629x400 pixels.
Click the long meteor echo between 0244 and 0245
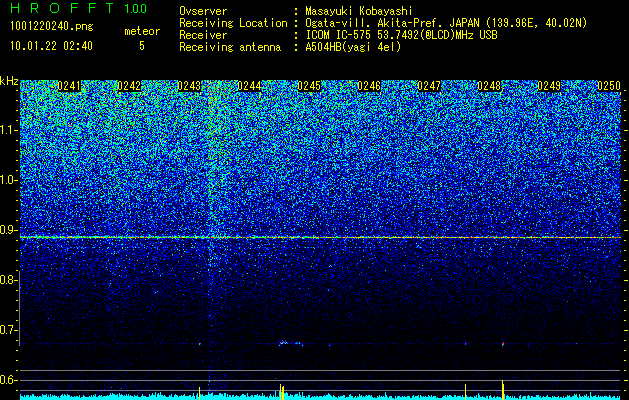[291, 343]
